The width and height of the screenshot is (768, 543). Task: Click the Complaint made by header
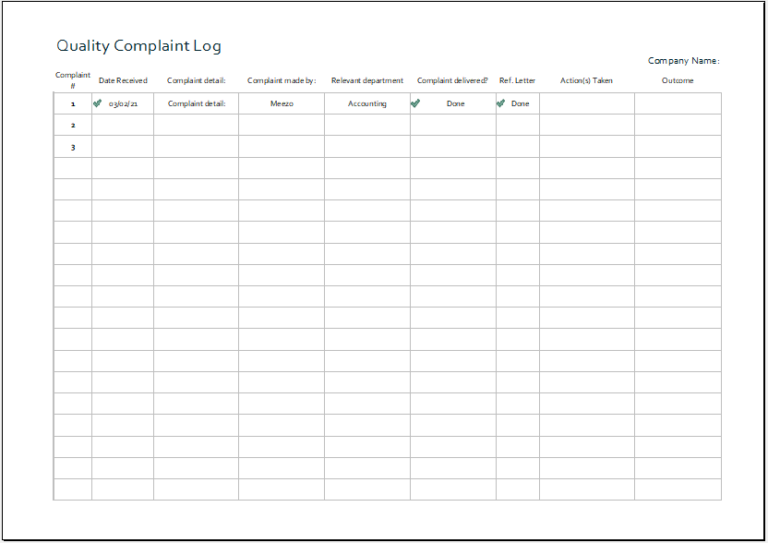pos(281,81)
